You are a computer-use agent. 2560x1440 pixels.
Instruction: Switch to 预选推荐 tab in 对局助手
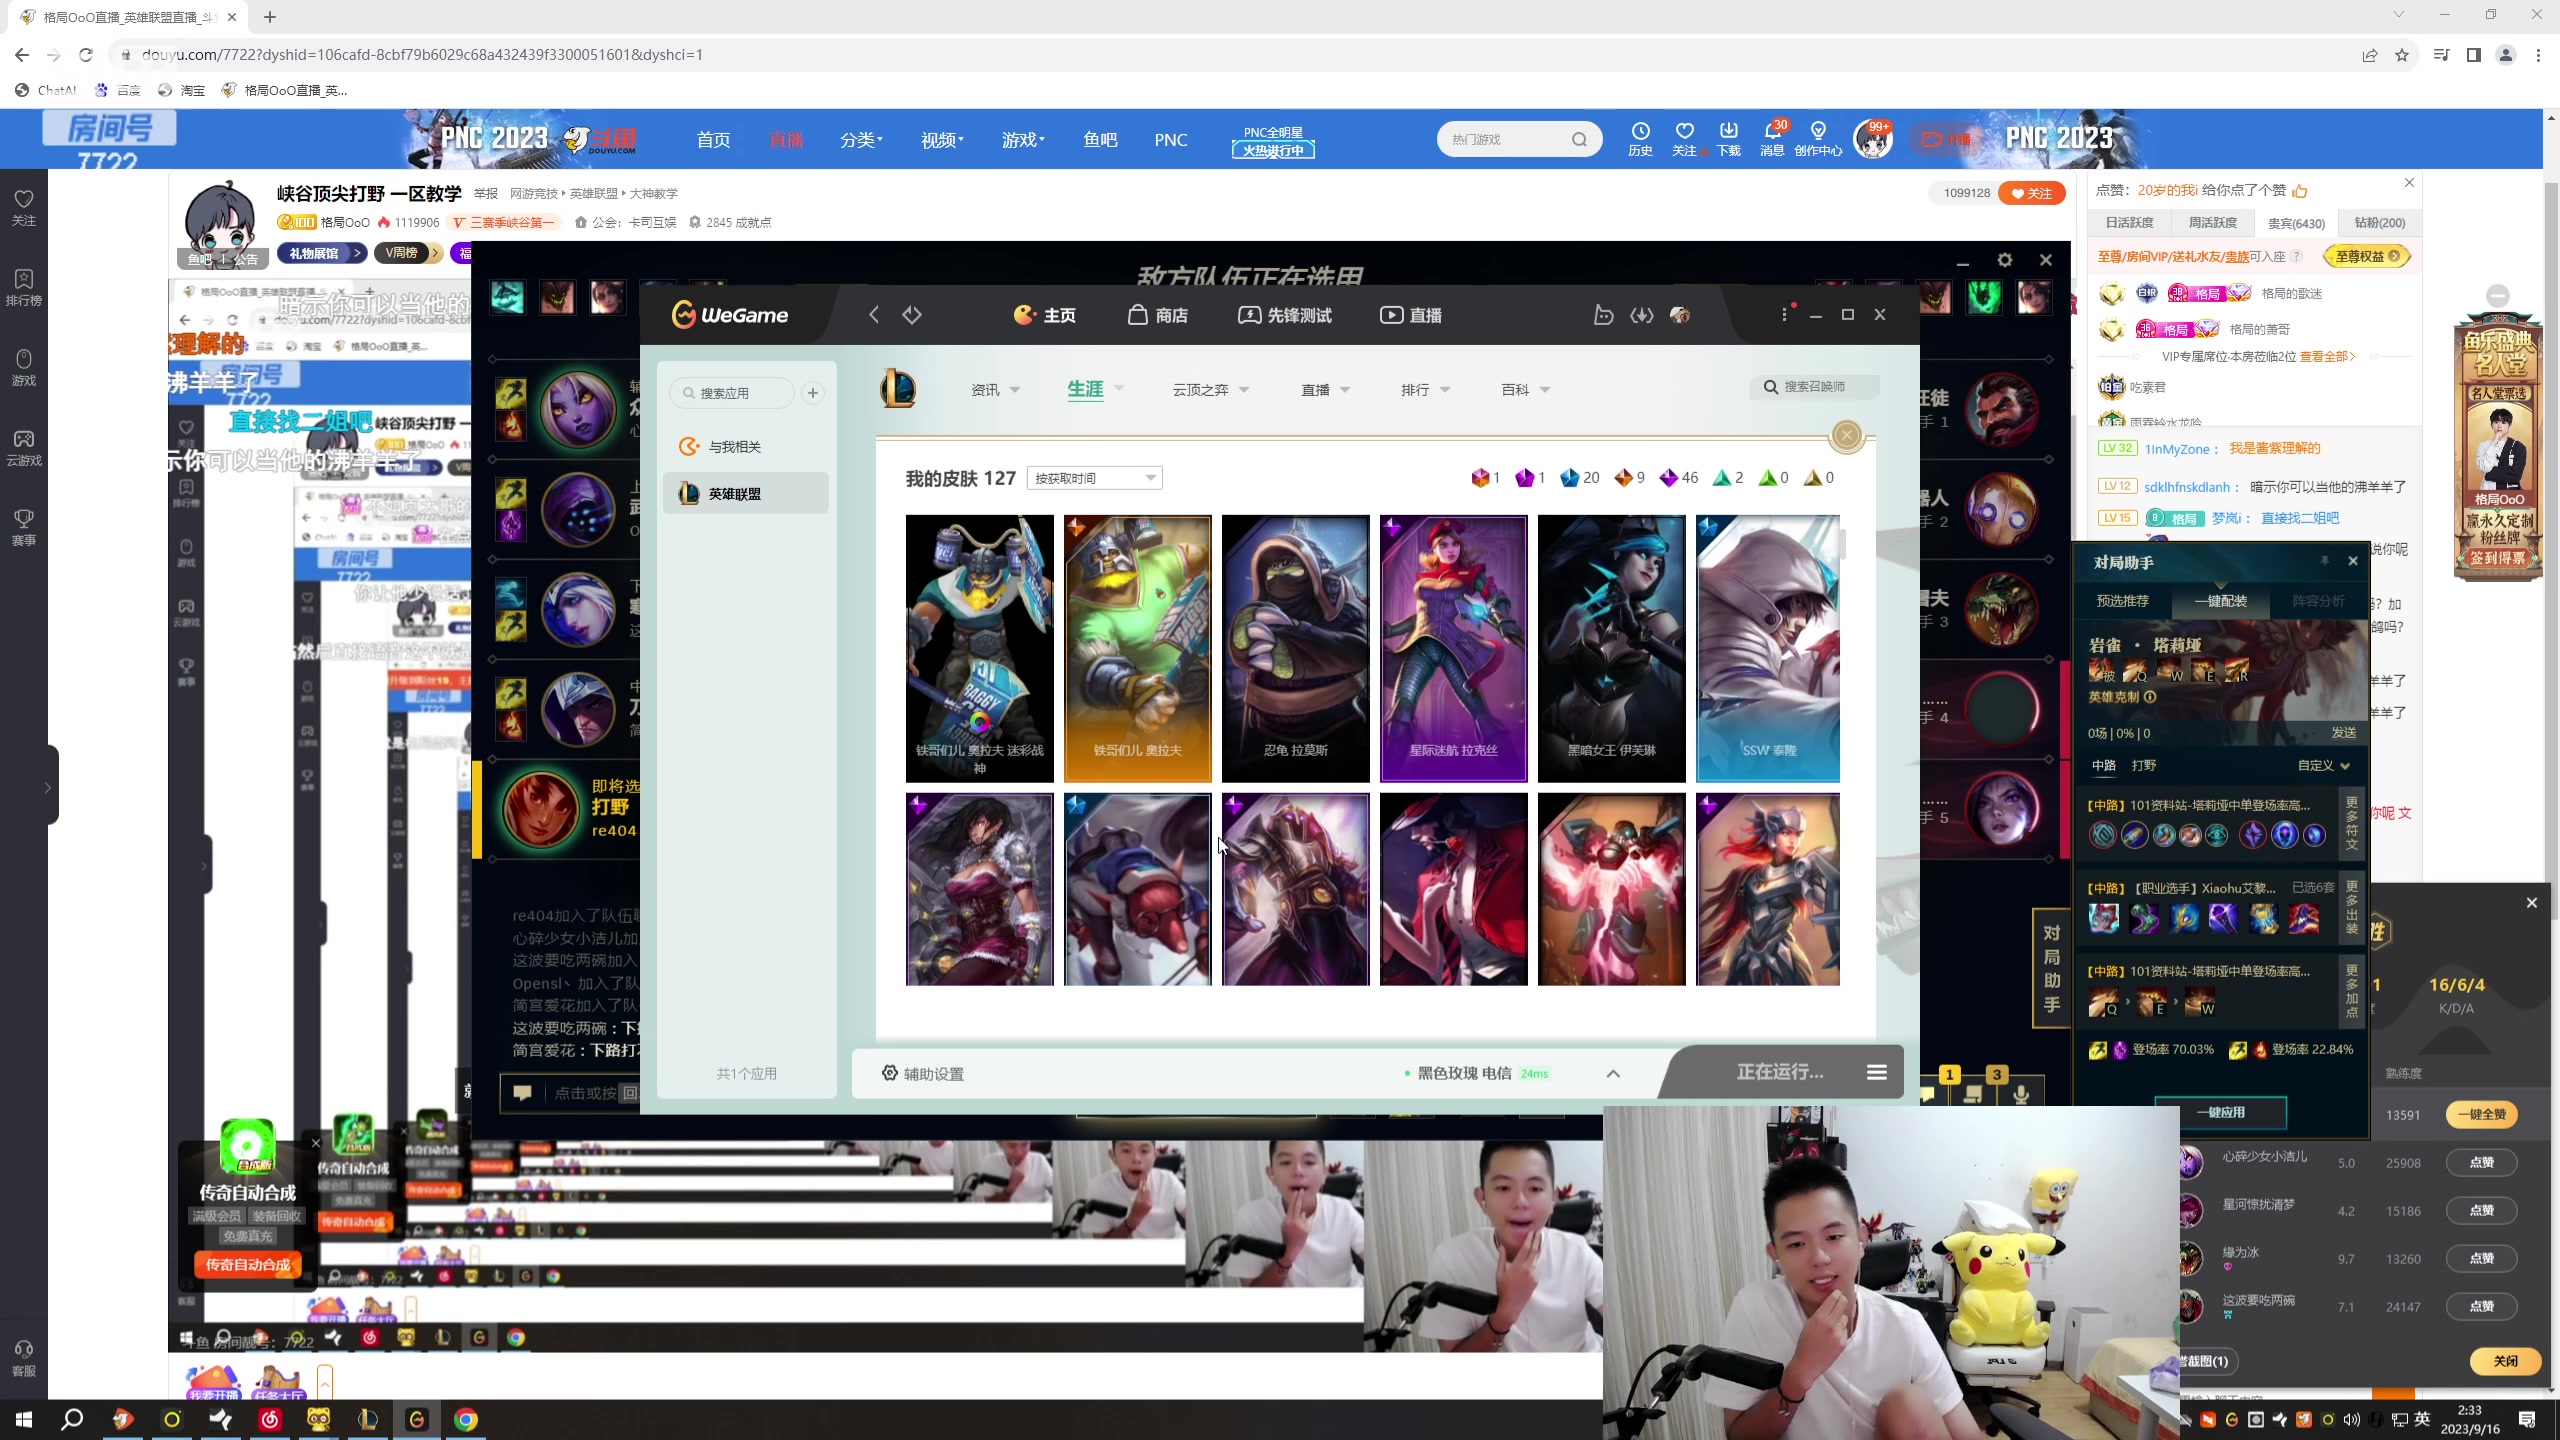click(x=2123, y=601)
